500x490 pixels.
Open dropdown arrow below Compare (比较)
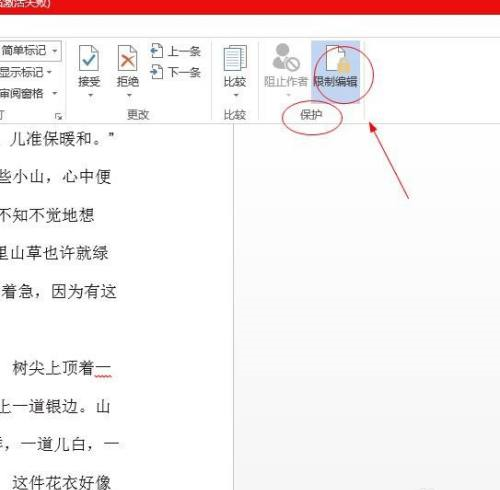click(x=236, y=96)
